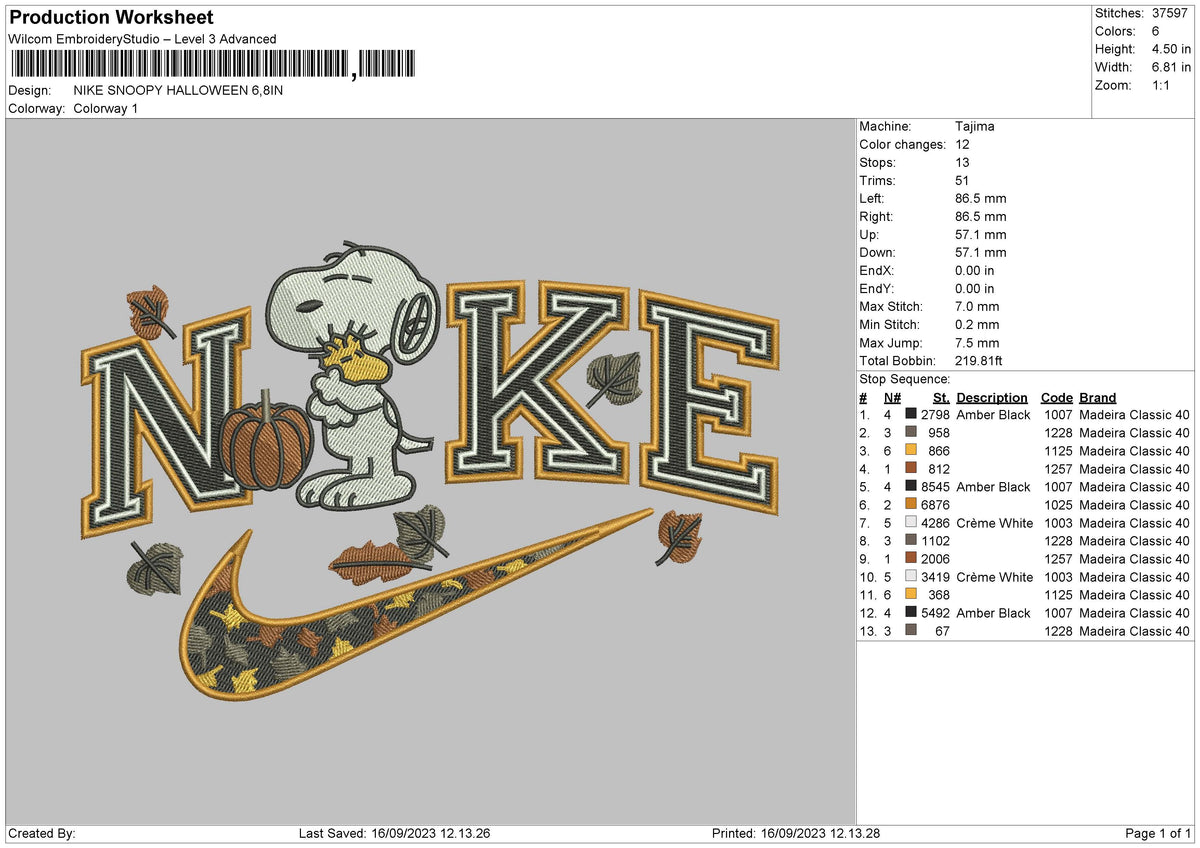
Task: Click the St. column header
Action: (941, 397)
